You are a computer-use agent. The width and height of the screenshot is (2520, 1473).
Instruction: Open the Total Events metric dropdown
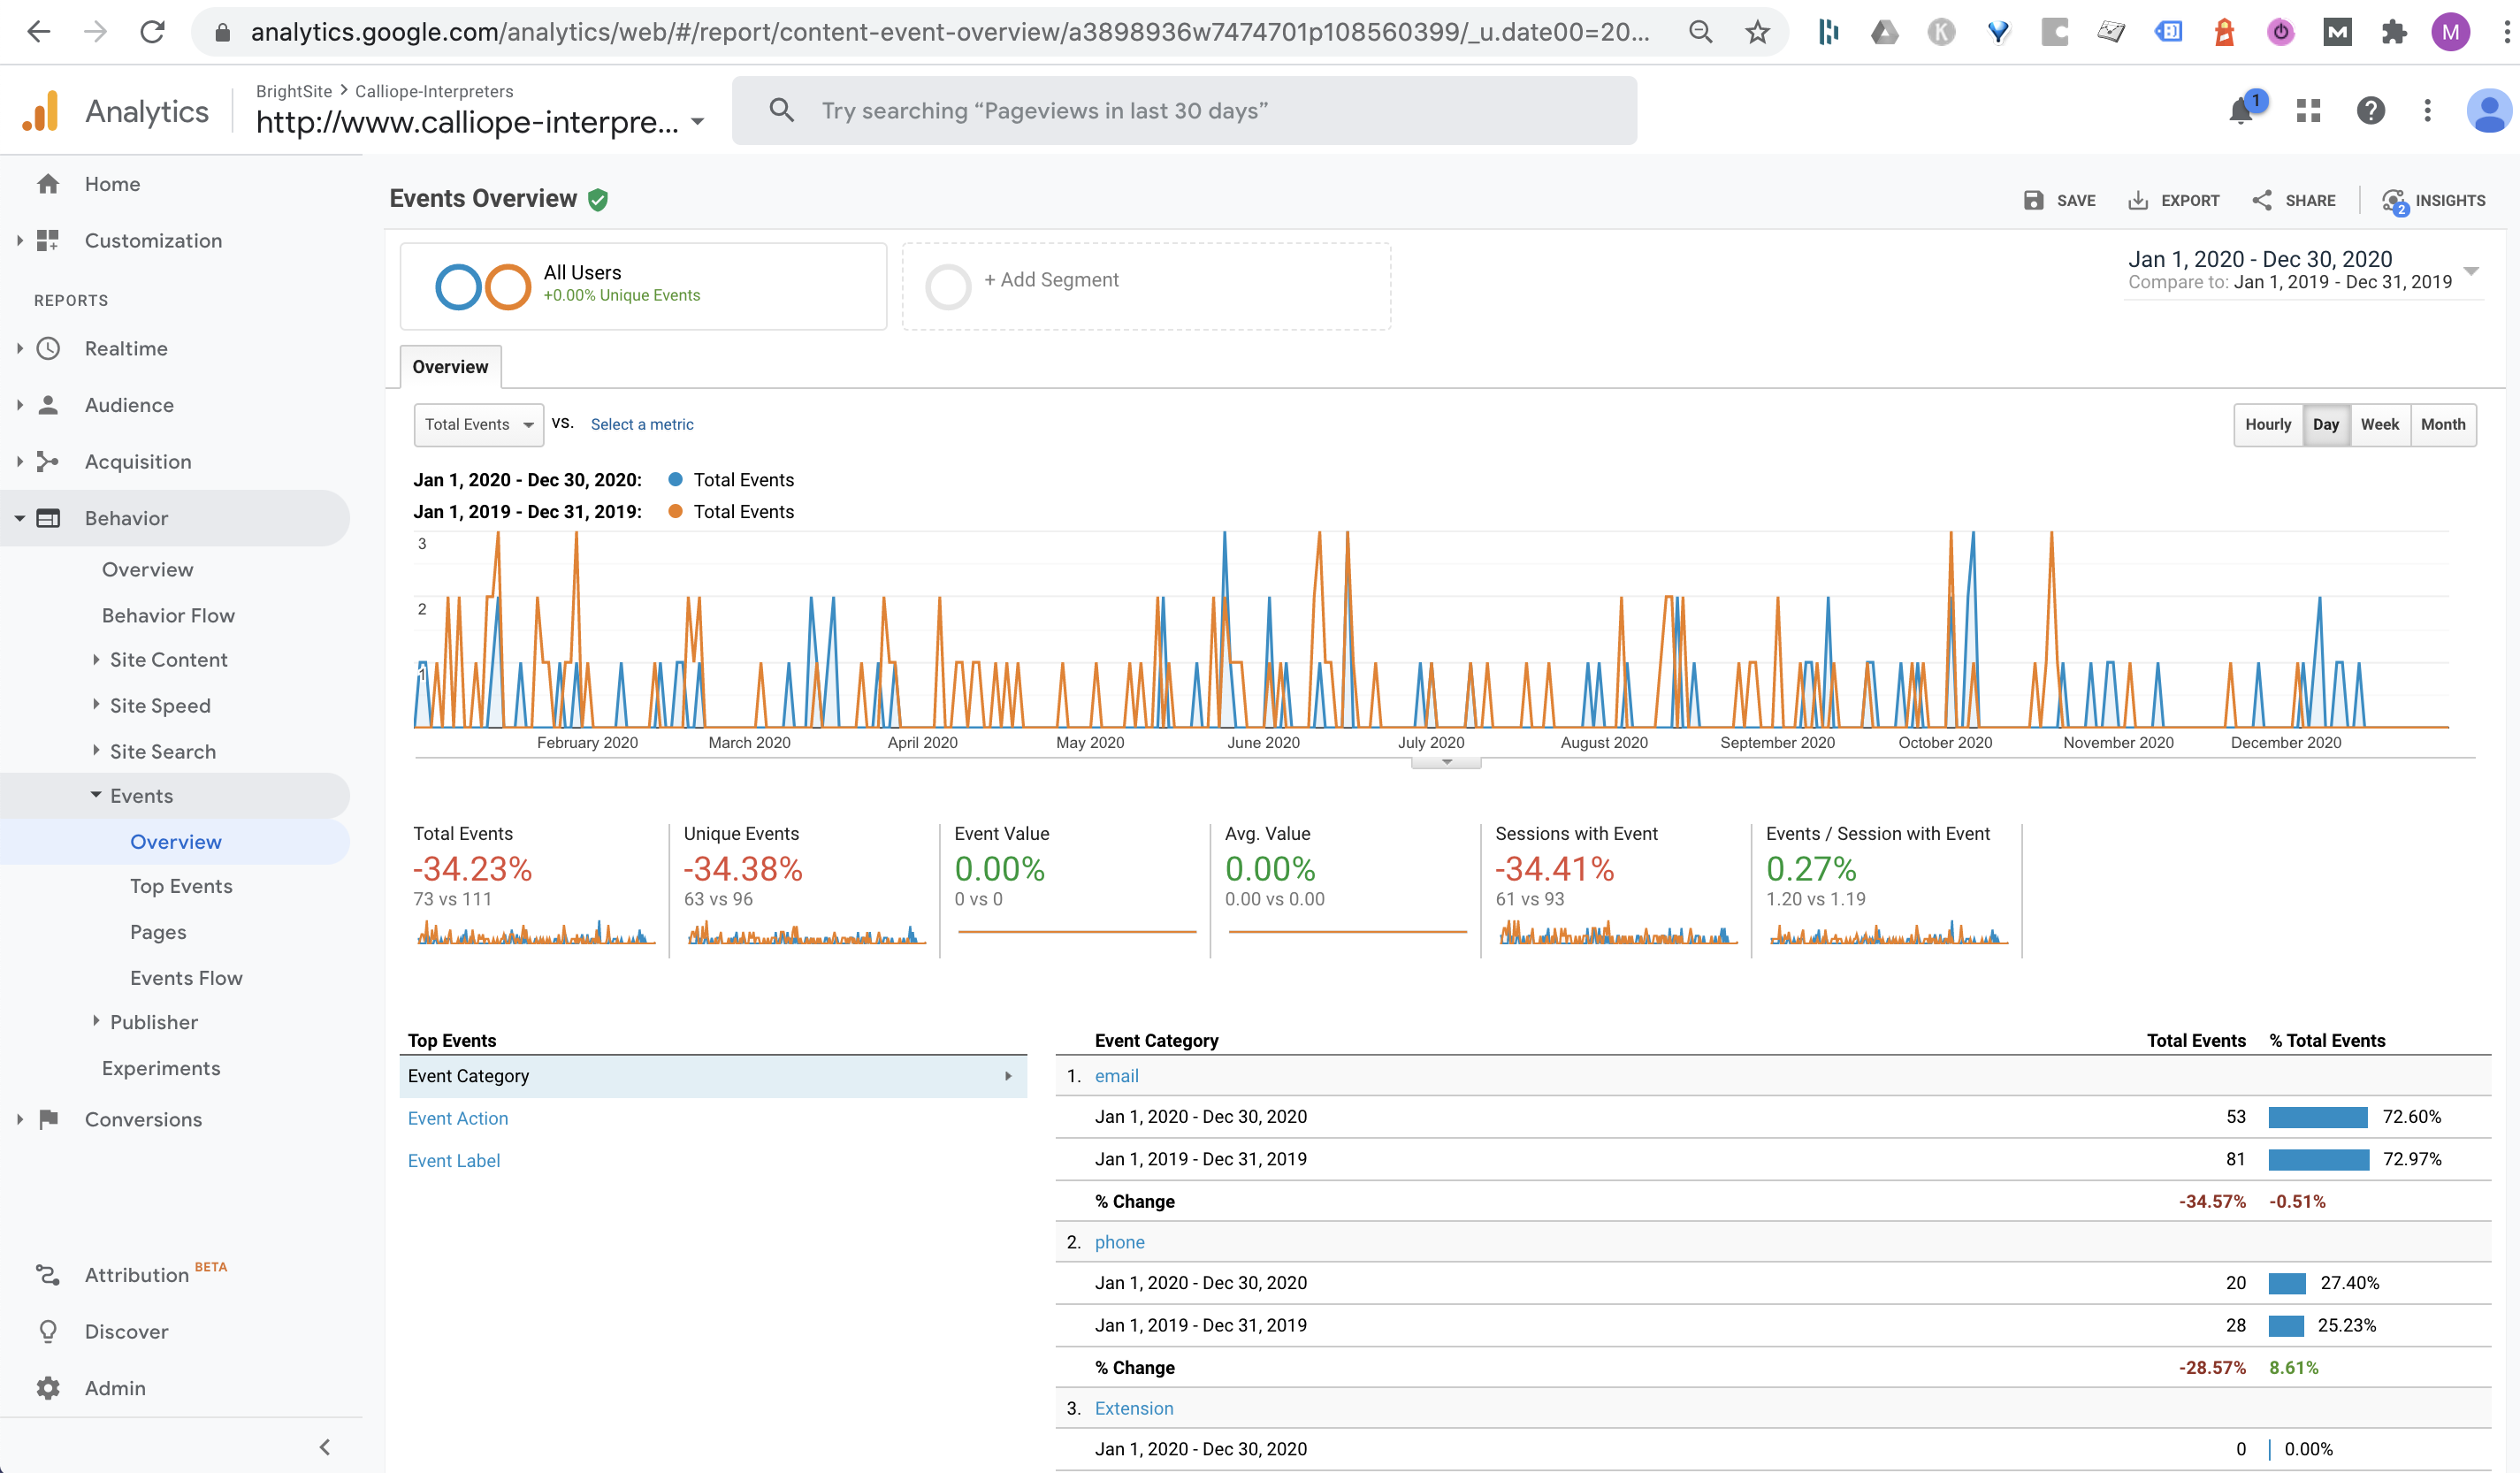[x=478, y=425]
